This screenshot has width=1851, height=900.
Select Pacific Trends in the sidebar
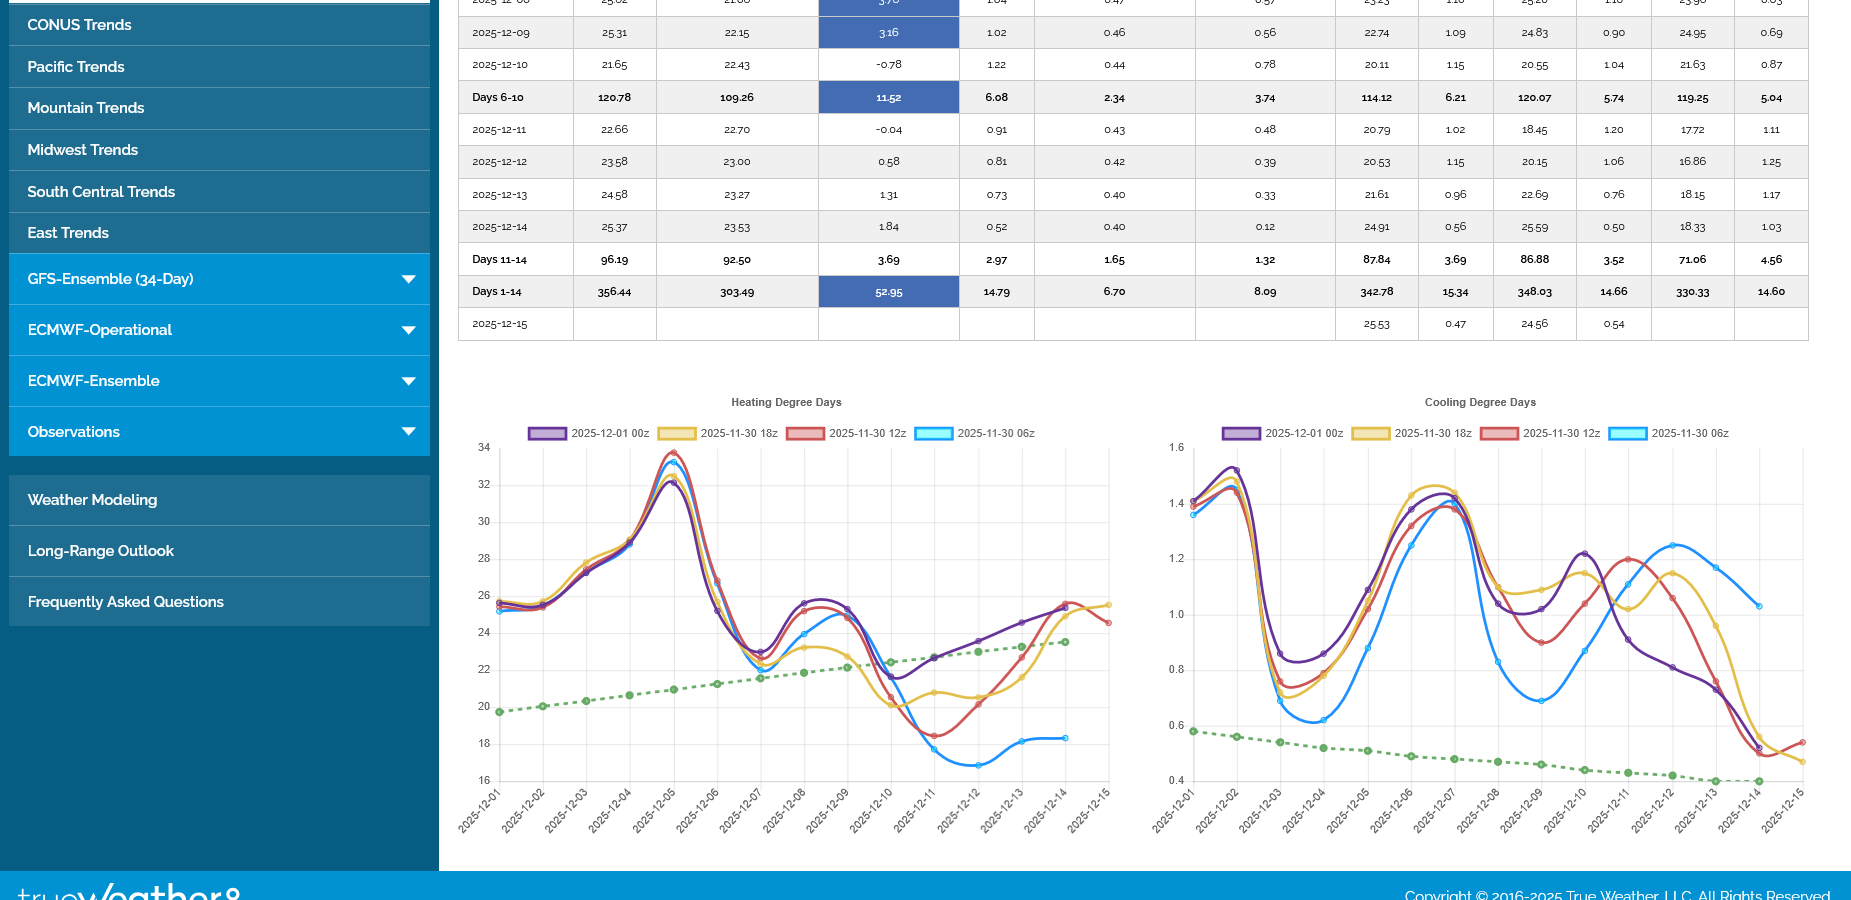[76, 67]
